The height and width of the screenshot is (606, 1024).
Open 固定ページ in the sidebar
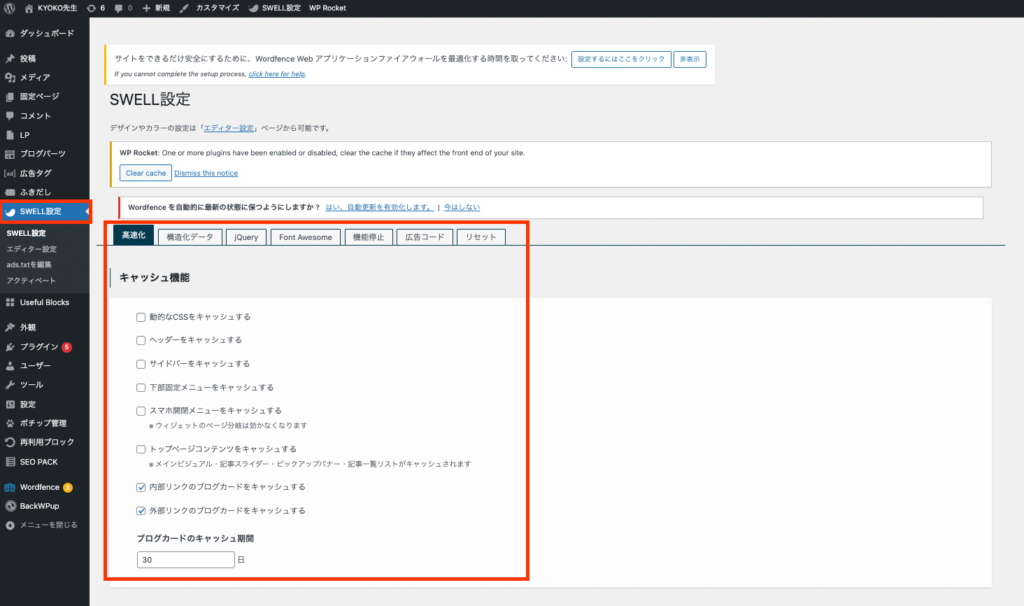tap(44, 96)
